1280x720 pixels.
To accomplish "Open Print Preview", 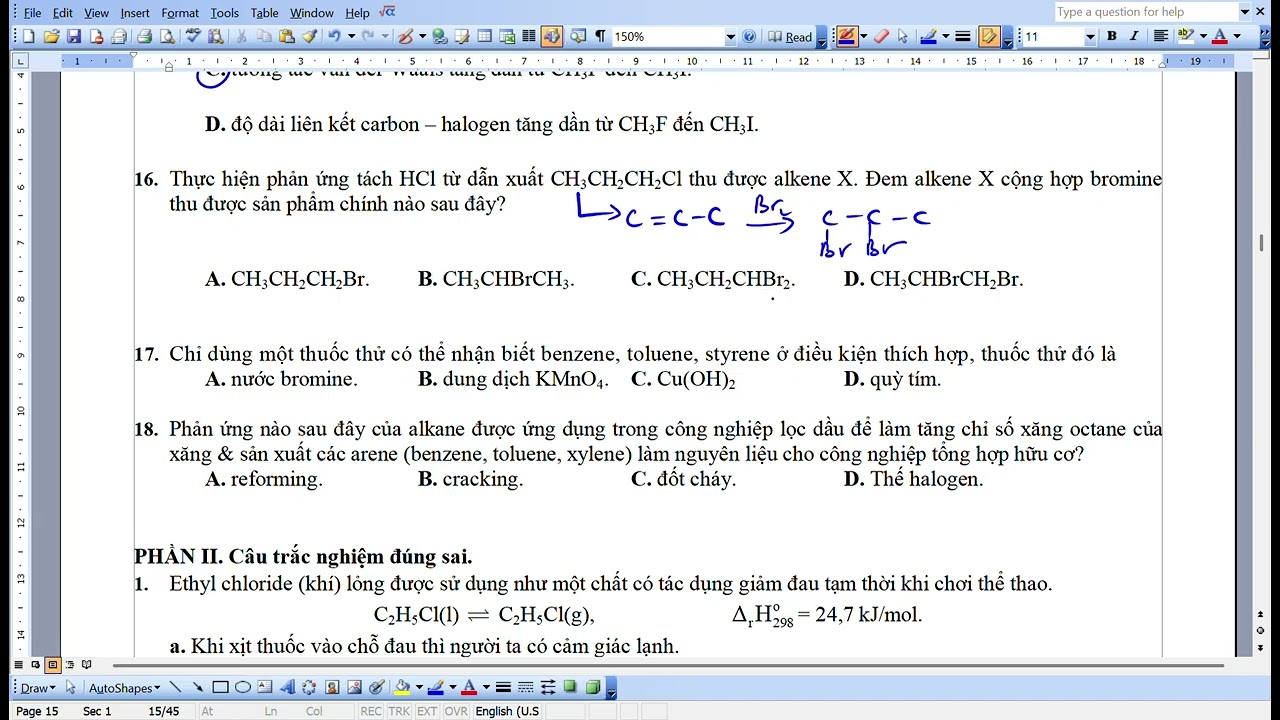I will 167,37.
